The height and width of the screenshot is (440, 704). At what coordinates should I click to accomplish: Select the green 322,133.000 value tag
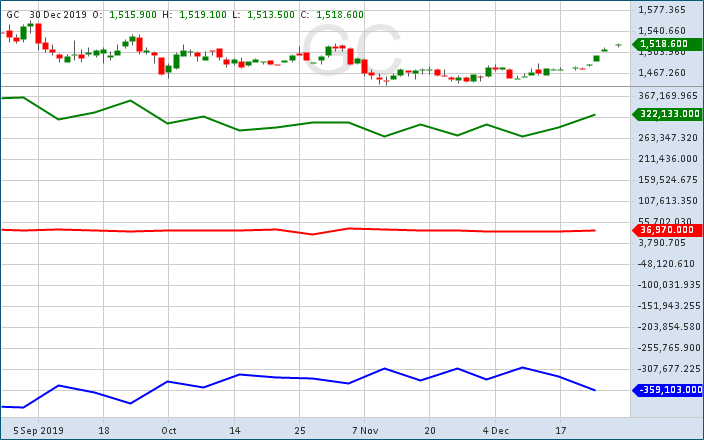667,114
